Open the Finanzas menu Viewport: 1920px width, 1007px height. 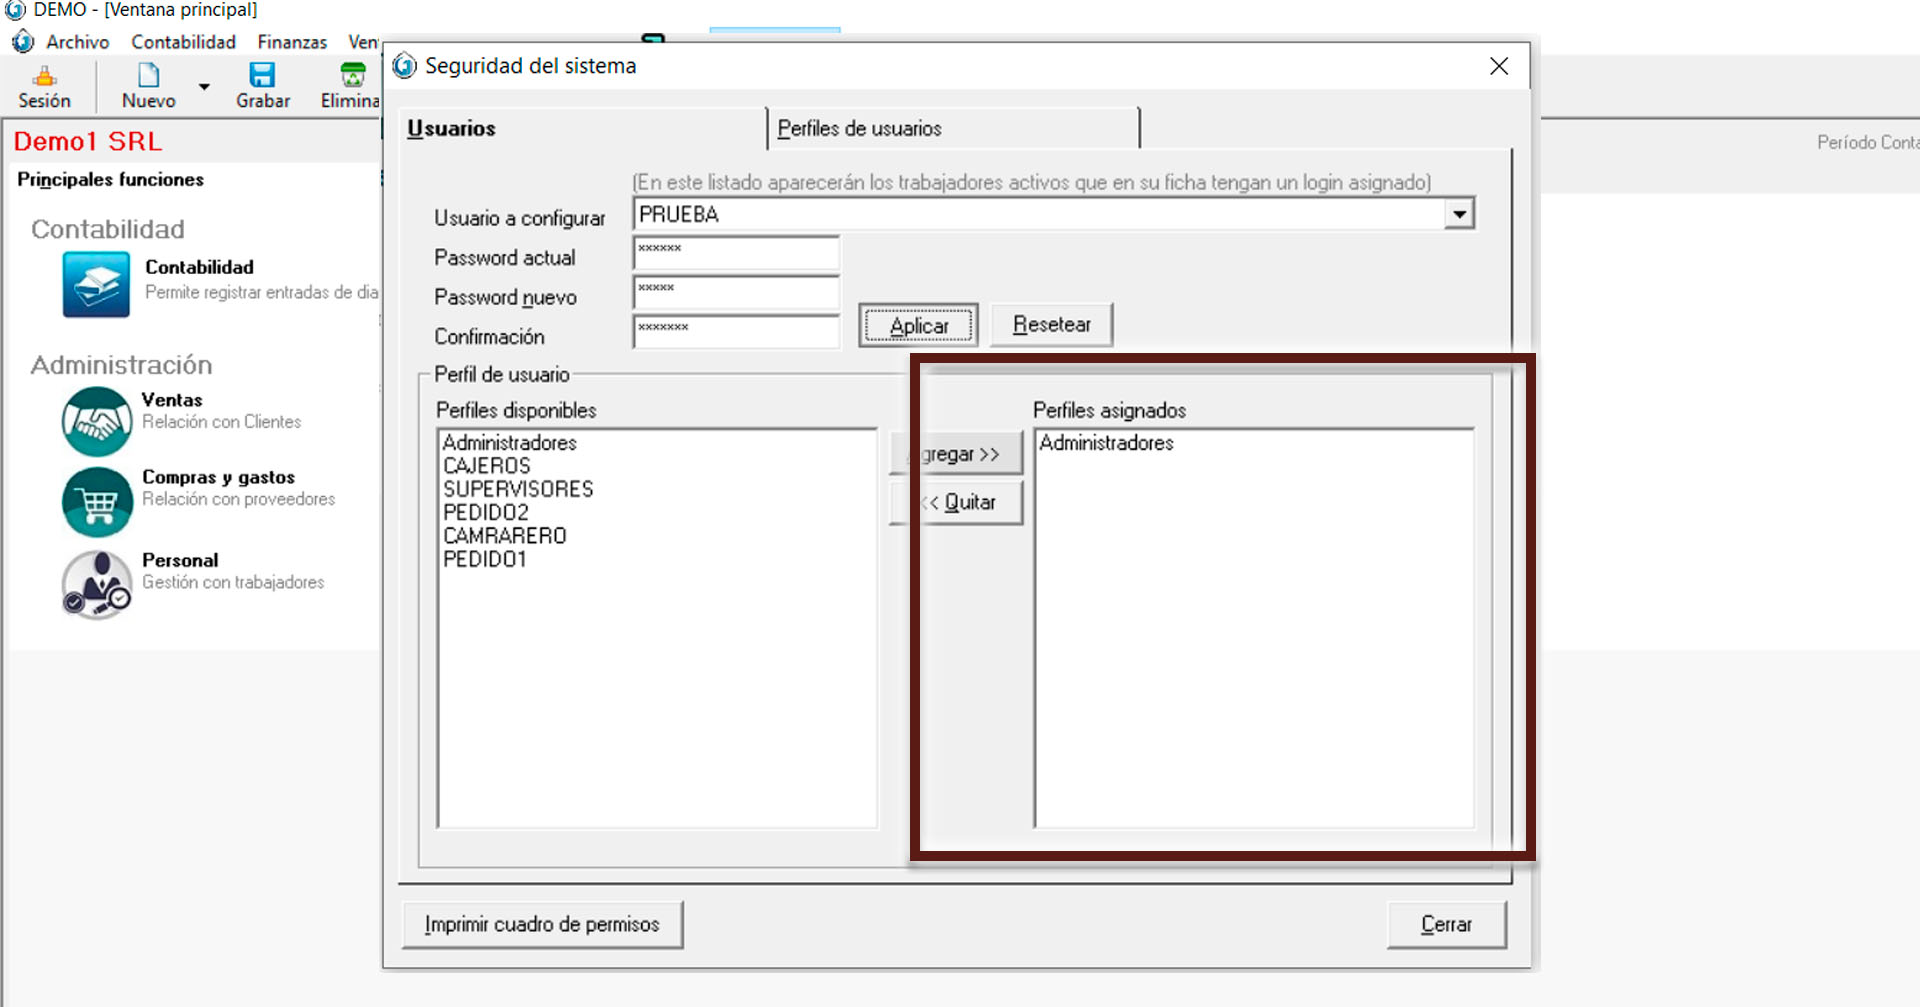[292, 42]
